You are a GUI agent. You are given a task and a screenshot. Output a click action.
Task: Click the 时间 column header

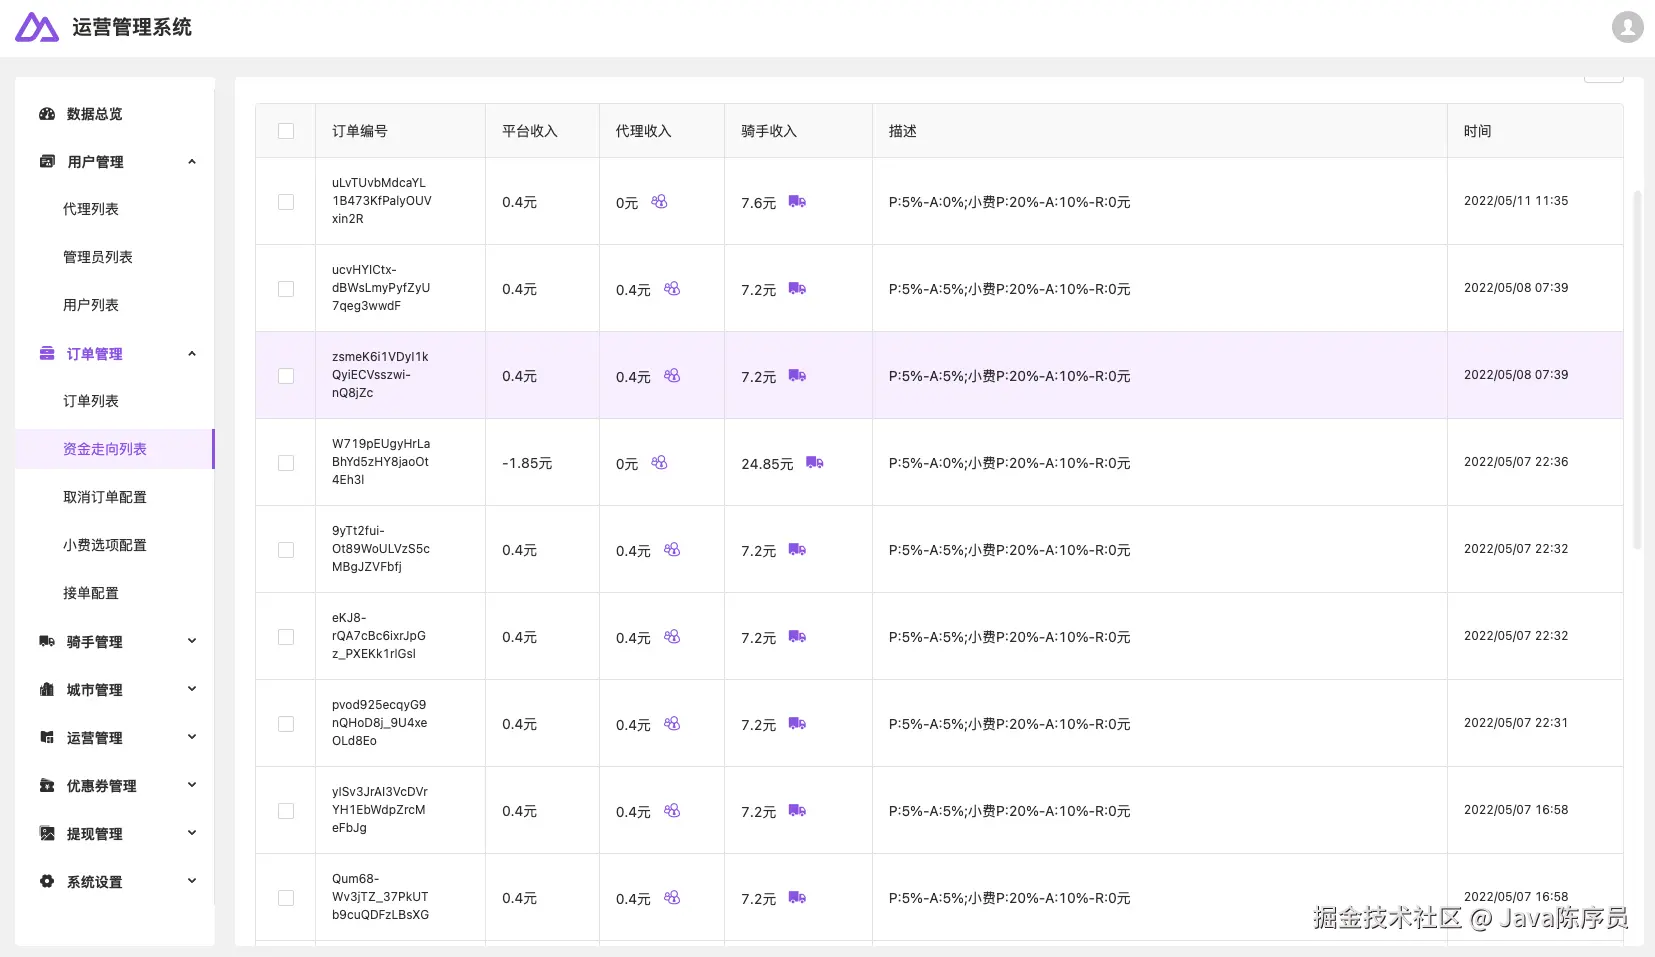point(1477,131)
